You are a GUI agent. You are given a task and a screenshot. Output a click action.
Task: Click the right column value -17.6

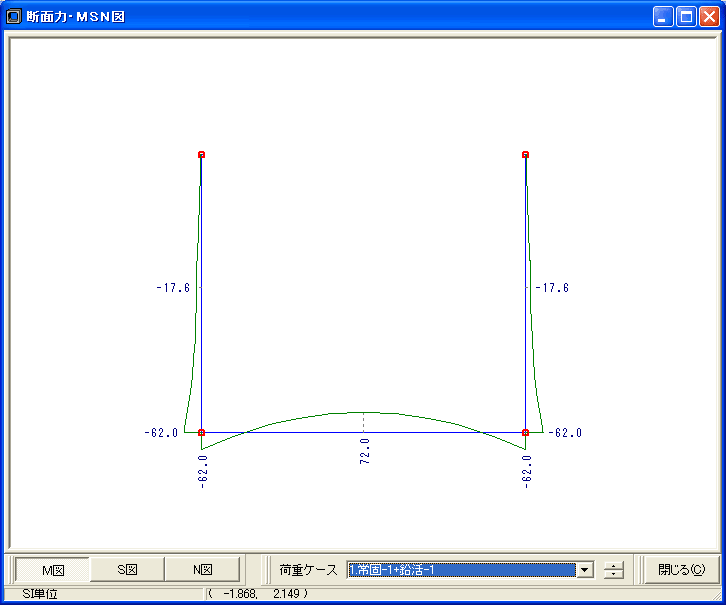coord(552,288)
